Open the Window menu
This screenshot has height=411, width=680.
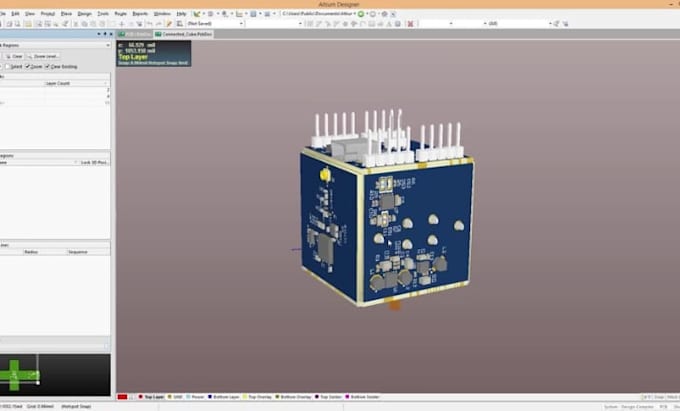[x=162, y=14]
